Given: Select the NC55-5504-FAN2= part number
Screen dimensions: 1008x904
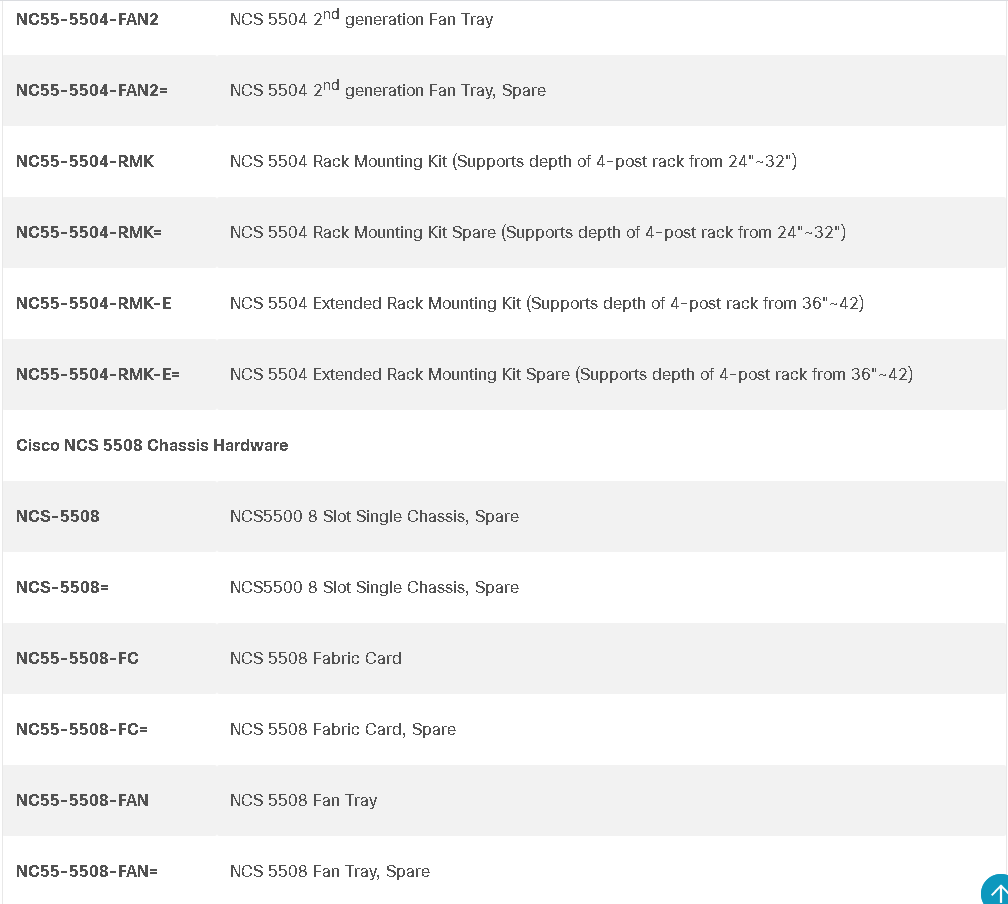Looking at the screenshot, I should pos(92,91).
